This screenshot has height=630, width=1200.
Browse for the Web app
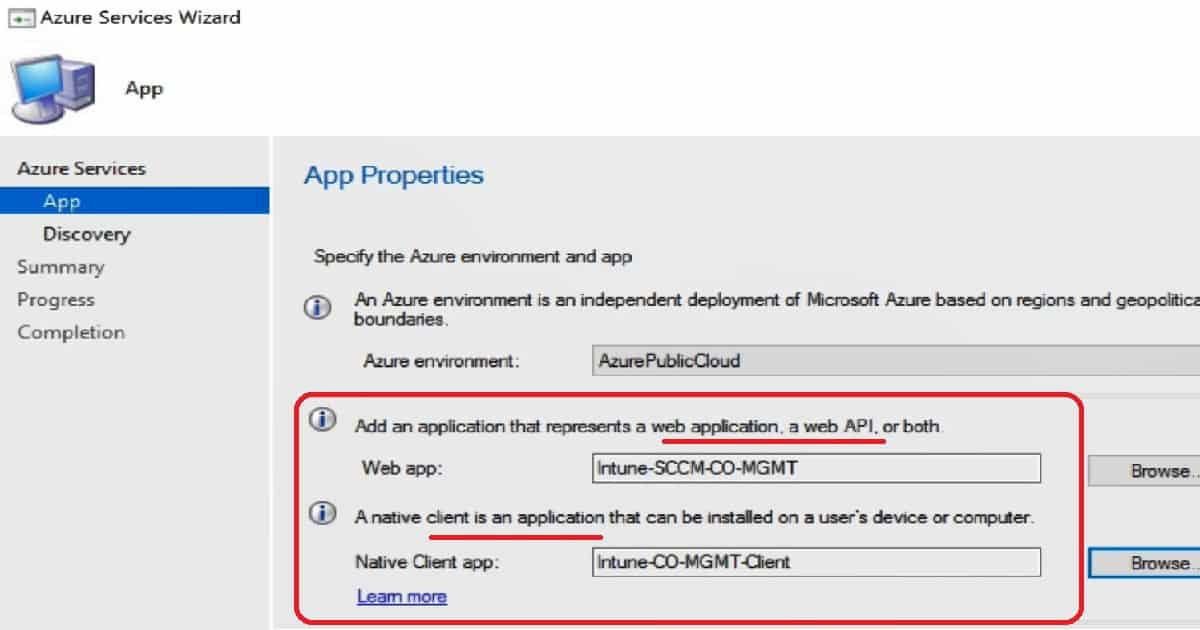(x=1144, y=470)
